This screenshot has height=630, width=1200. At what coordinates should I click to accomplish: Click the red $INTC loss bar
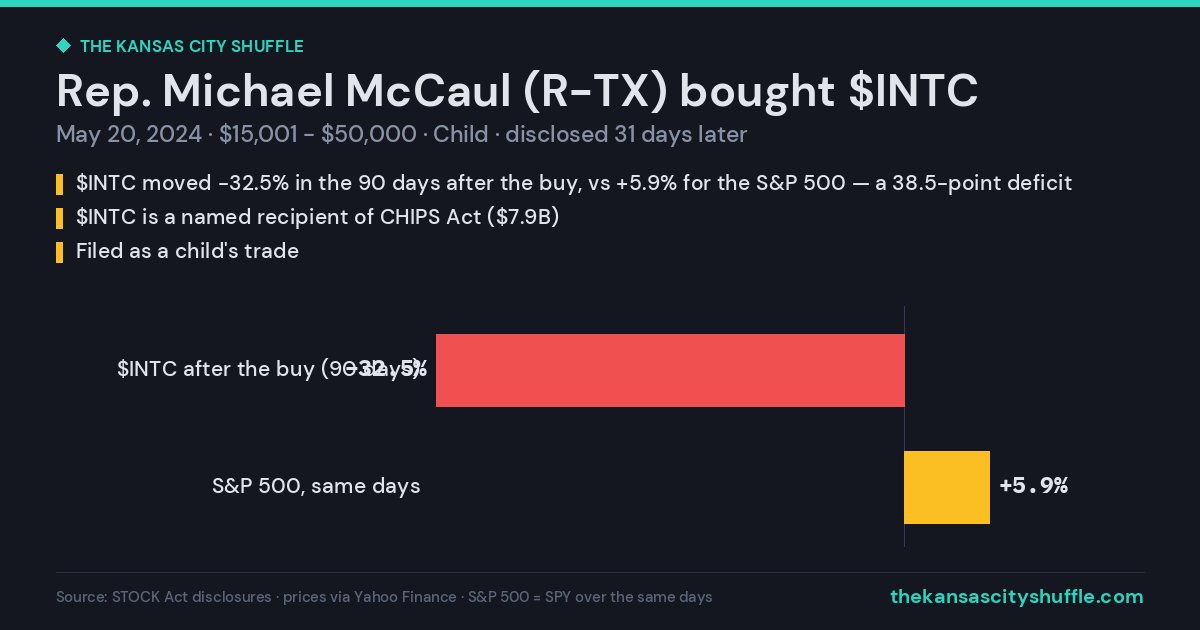click(670, 370)
